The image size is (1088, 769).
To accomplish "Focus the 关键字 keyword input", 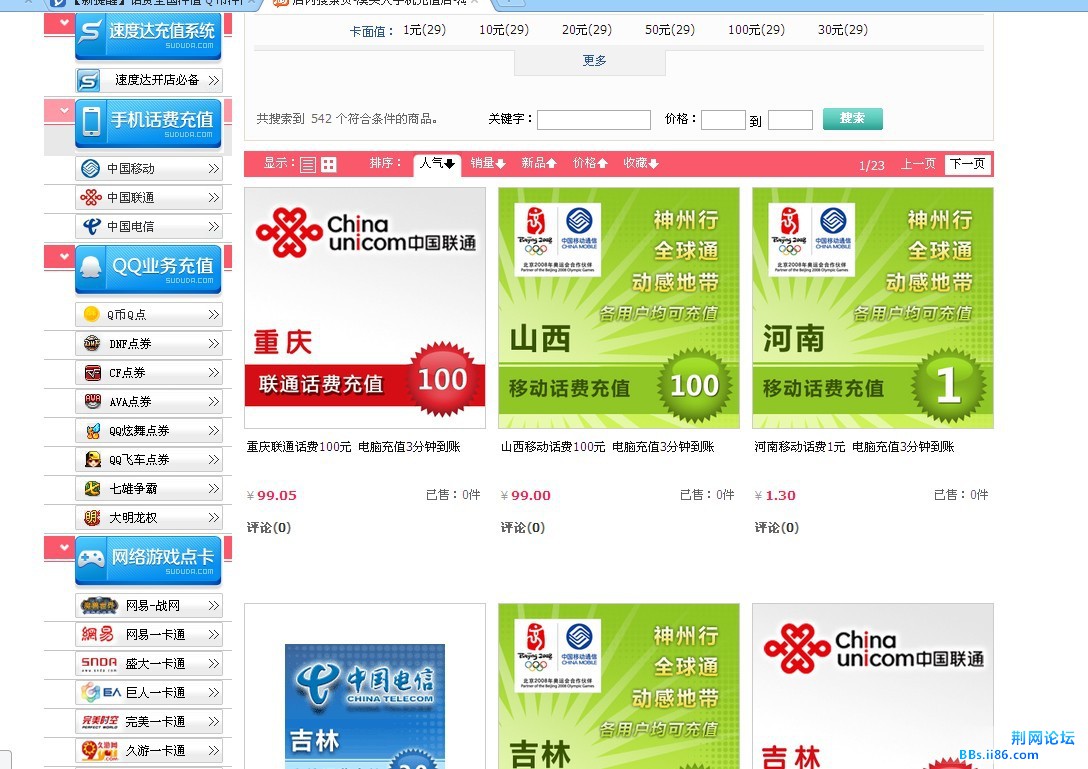I will 594,120.
